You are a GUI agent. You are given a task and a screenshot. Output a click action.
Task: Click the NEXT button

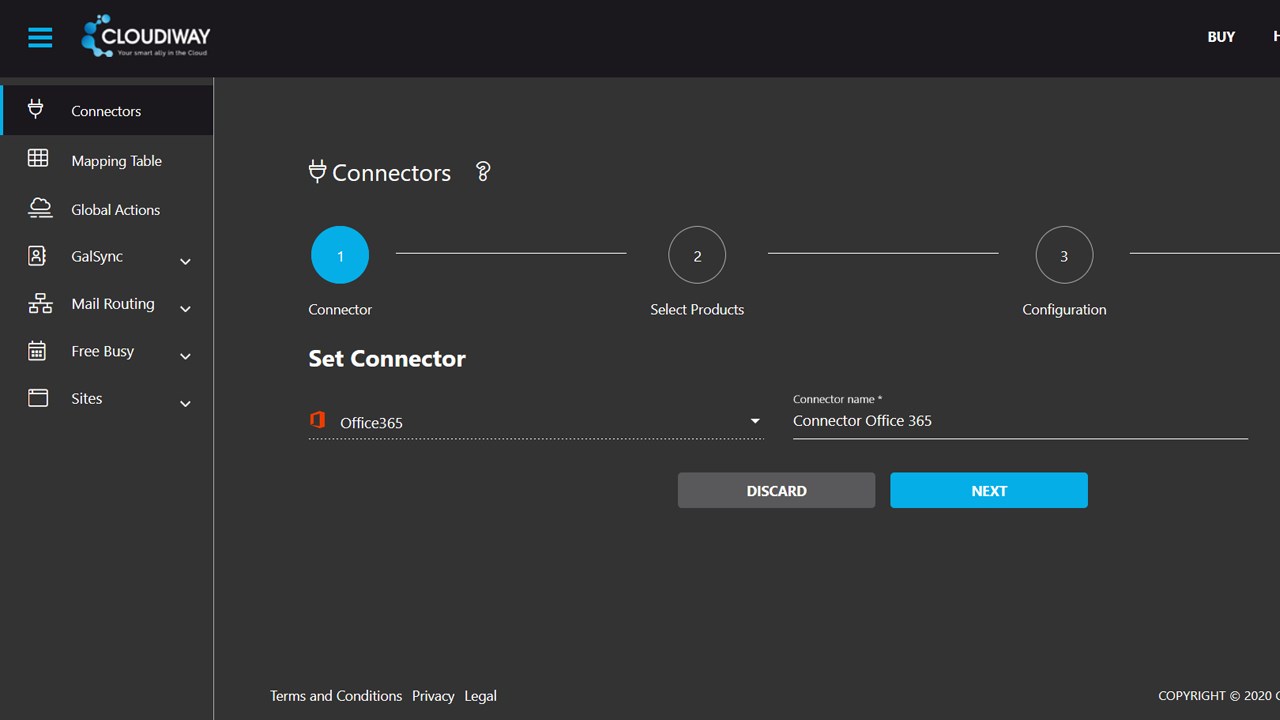coord(988,490)
